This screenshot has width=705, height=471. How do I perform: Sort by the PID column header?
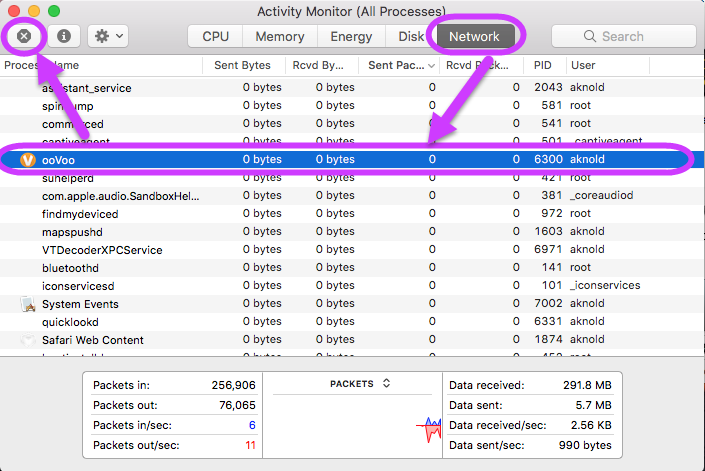(x=543, y=65)
